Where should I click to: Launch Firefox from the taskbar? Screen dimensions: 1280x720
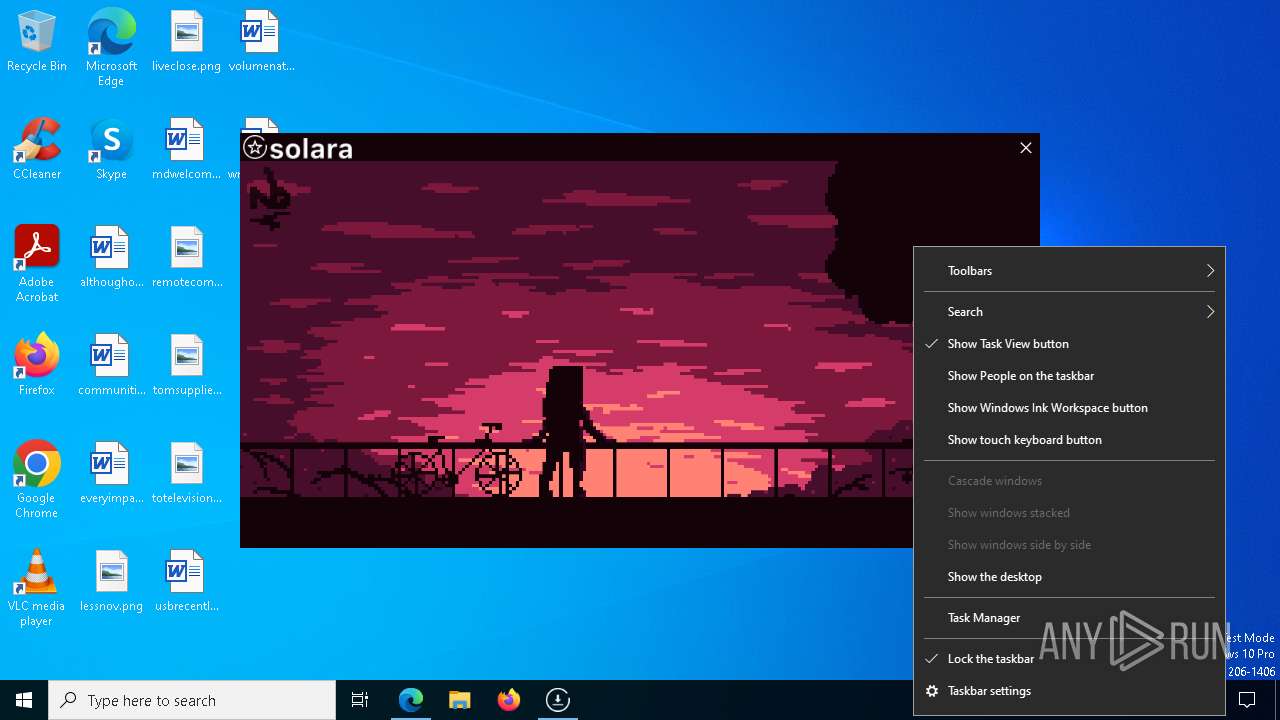click(x=509, y=700)
